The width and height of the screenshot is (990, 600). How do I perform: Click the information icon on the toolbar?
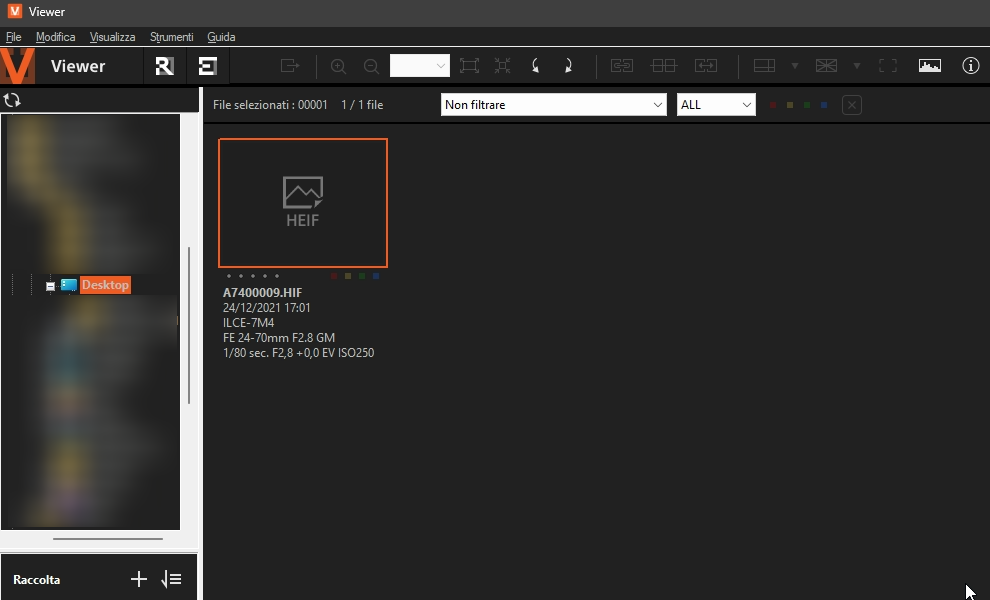(970, 65)
